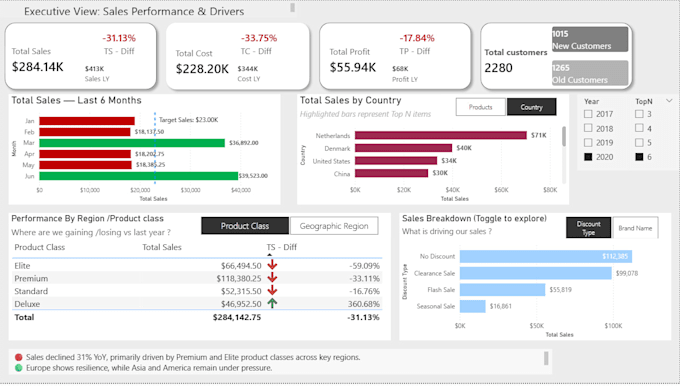Viewport: 680px width, 386px height.
Task: Expand the TopN slicer chevron
Action: click(669, 101)
